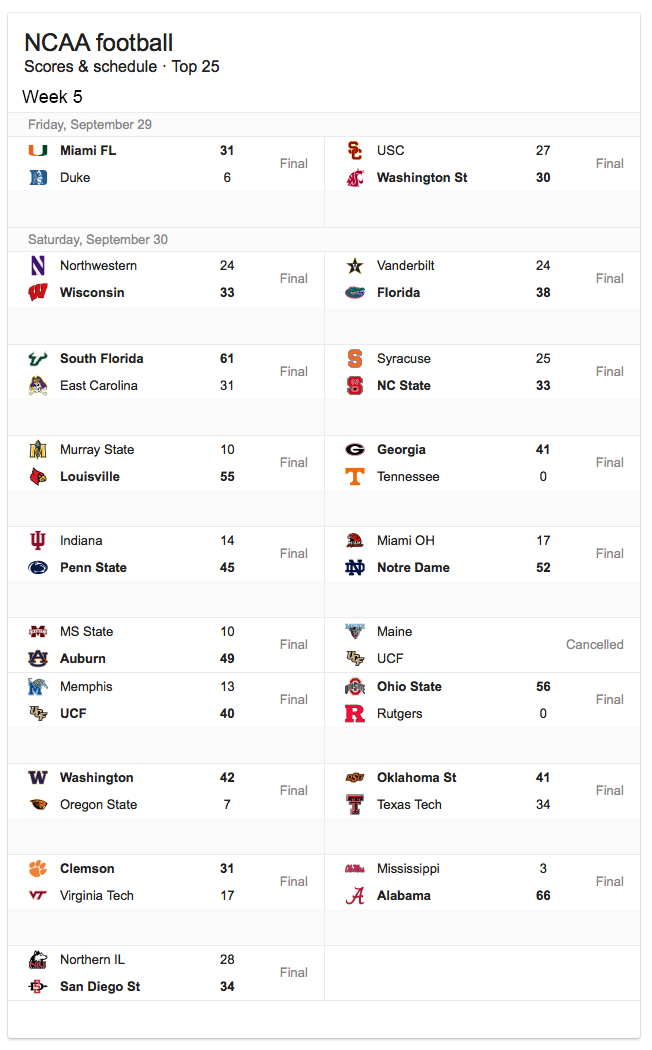The width and height of the screenshot is (652, 1050).
Task: Open the Washington St team link
Action: pos(422,178)
